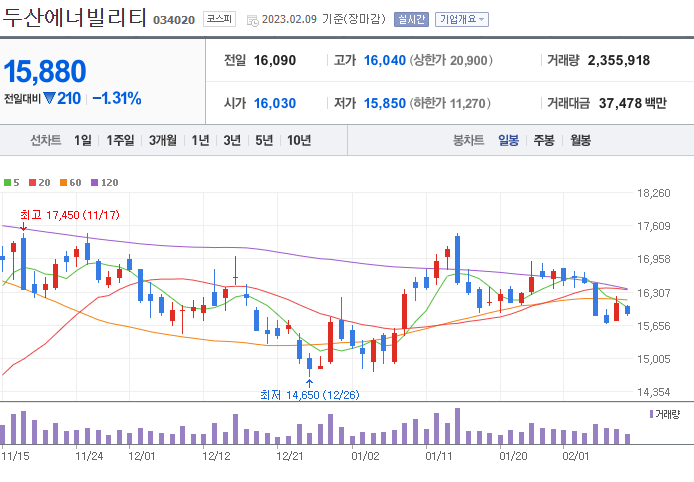Click the 01/11 date axis label
Viewport: 694px width, 482px height.
439,456
